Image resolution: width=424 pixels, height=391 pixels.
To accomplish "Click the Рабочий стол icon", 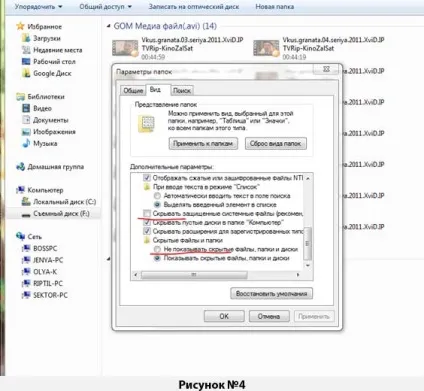I will 26,61.
